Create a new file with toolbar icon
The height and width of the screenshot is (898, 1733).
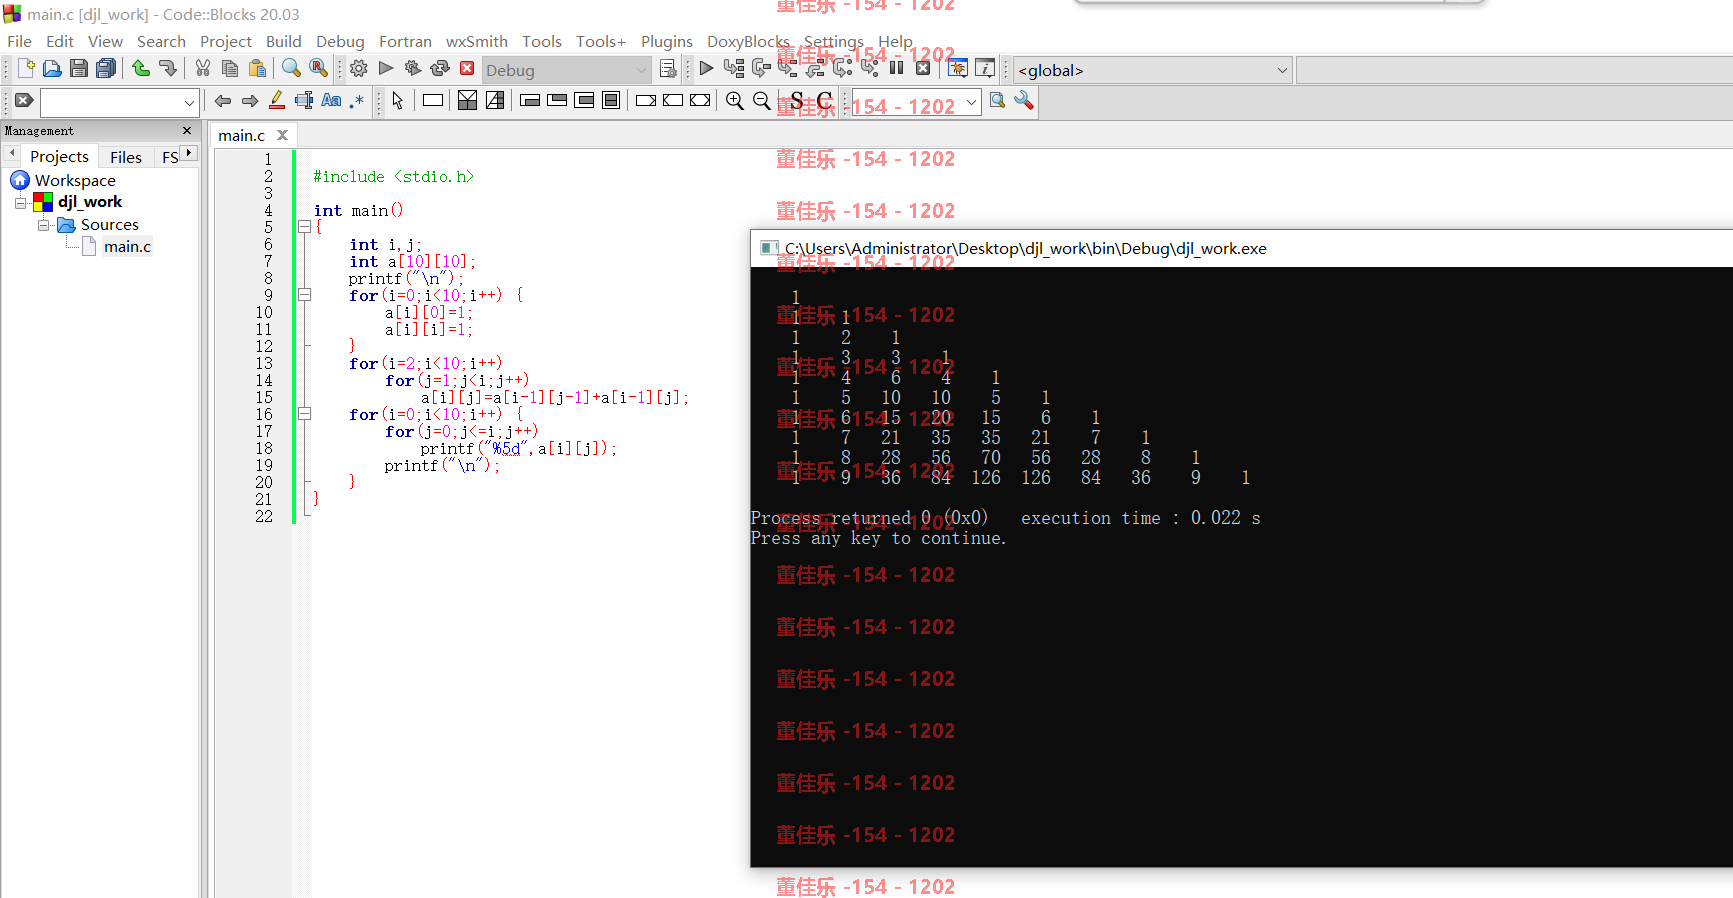pyautogui.click(x=26, y=68)
